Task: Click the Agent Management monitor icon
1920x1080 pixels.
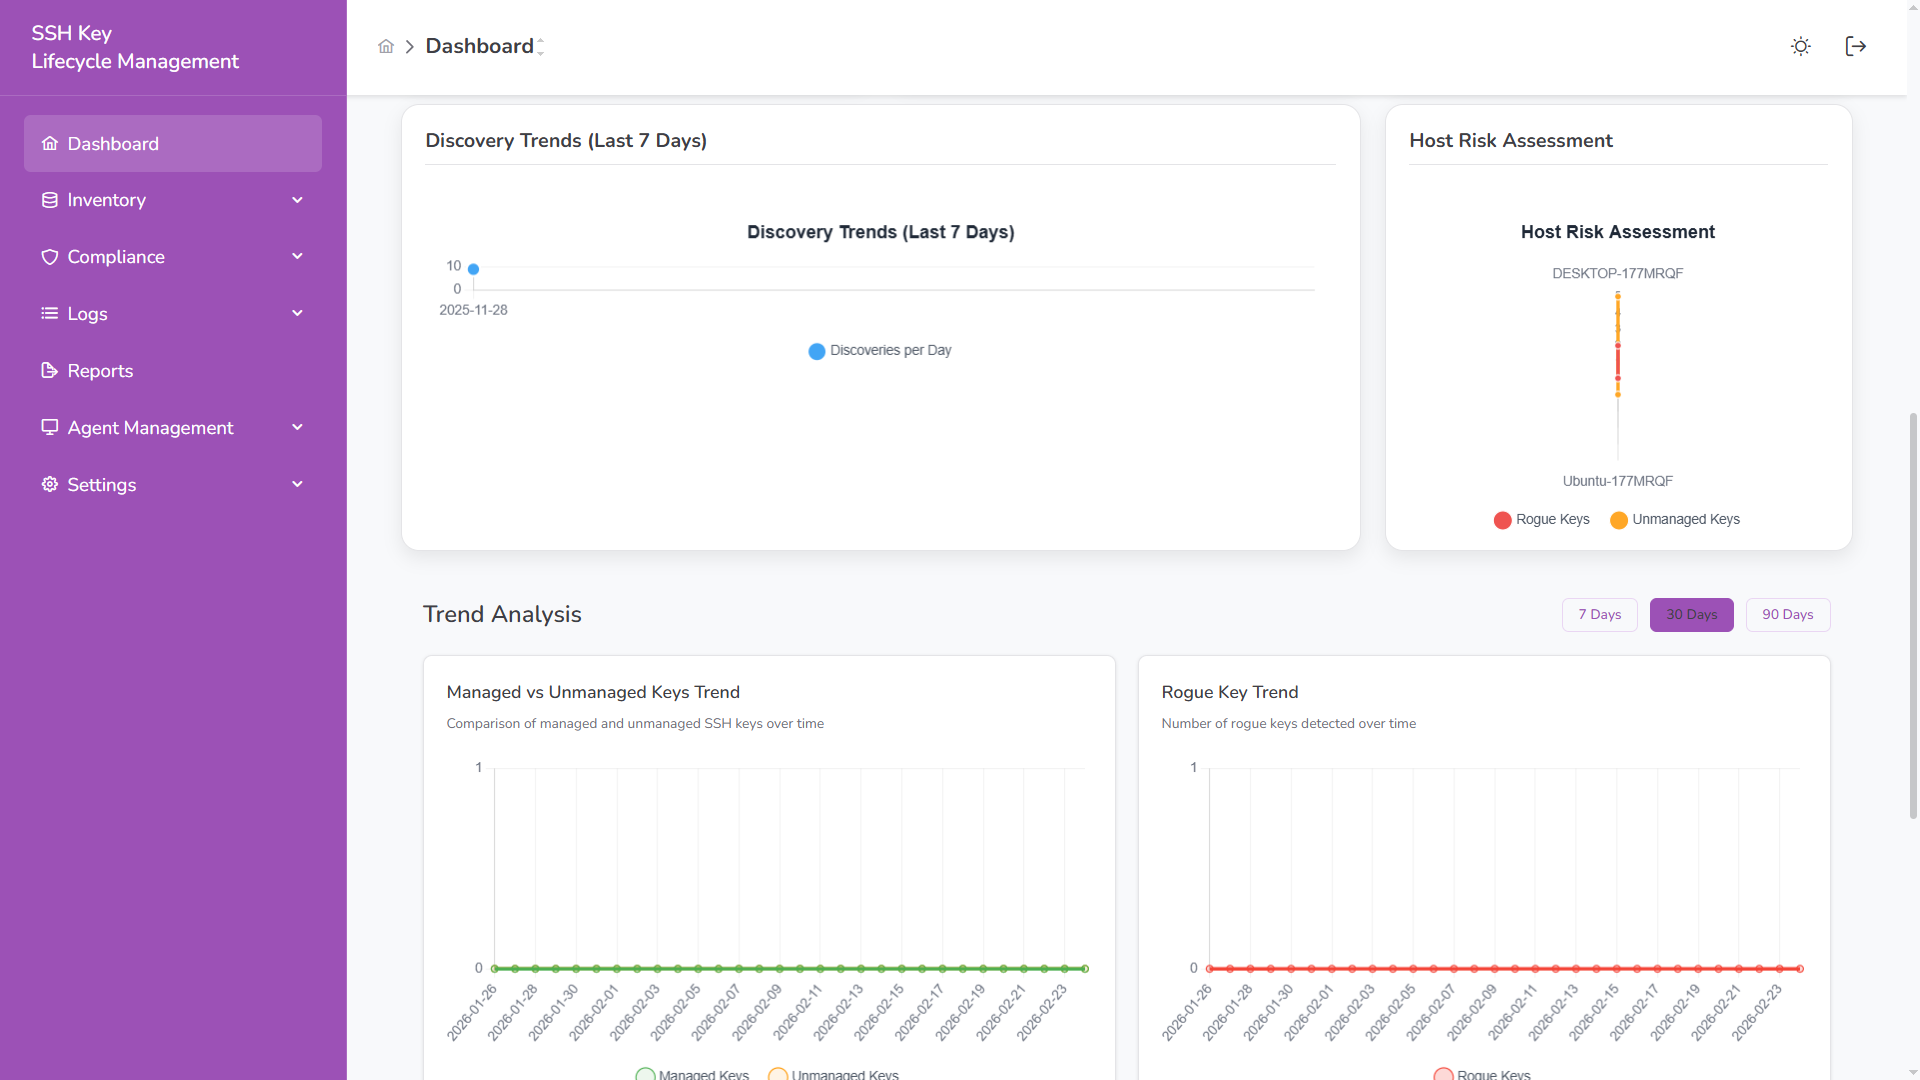Action: pyautogui.click(x=50, y=428)
